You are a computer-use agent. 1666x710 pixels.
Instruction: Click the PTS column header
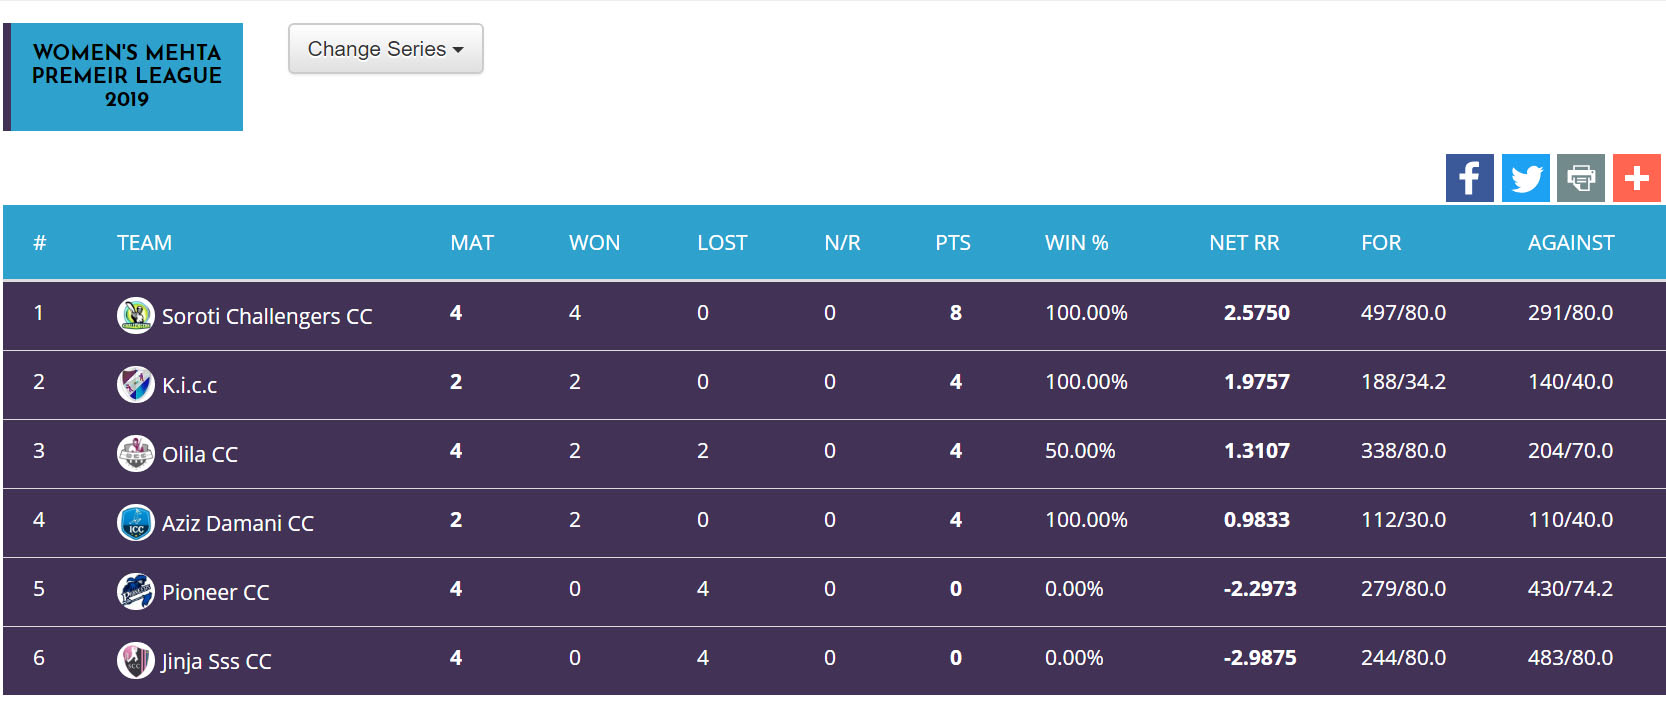tap(953, 243)
